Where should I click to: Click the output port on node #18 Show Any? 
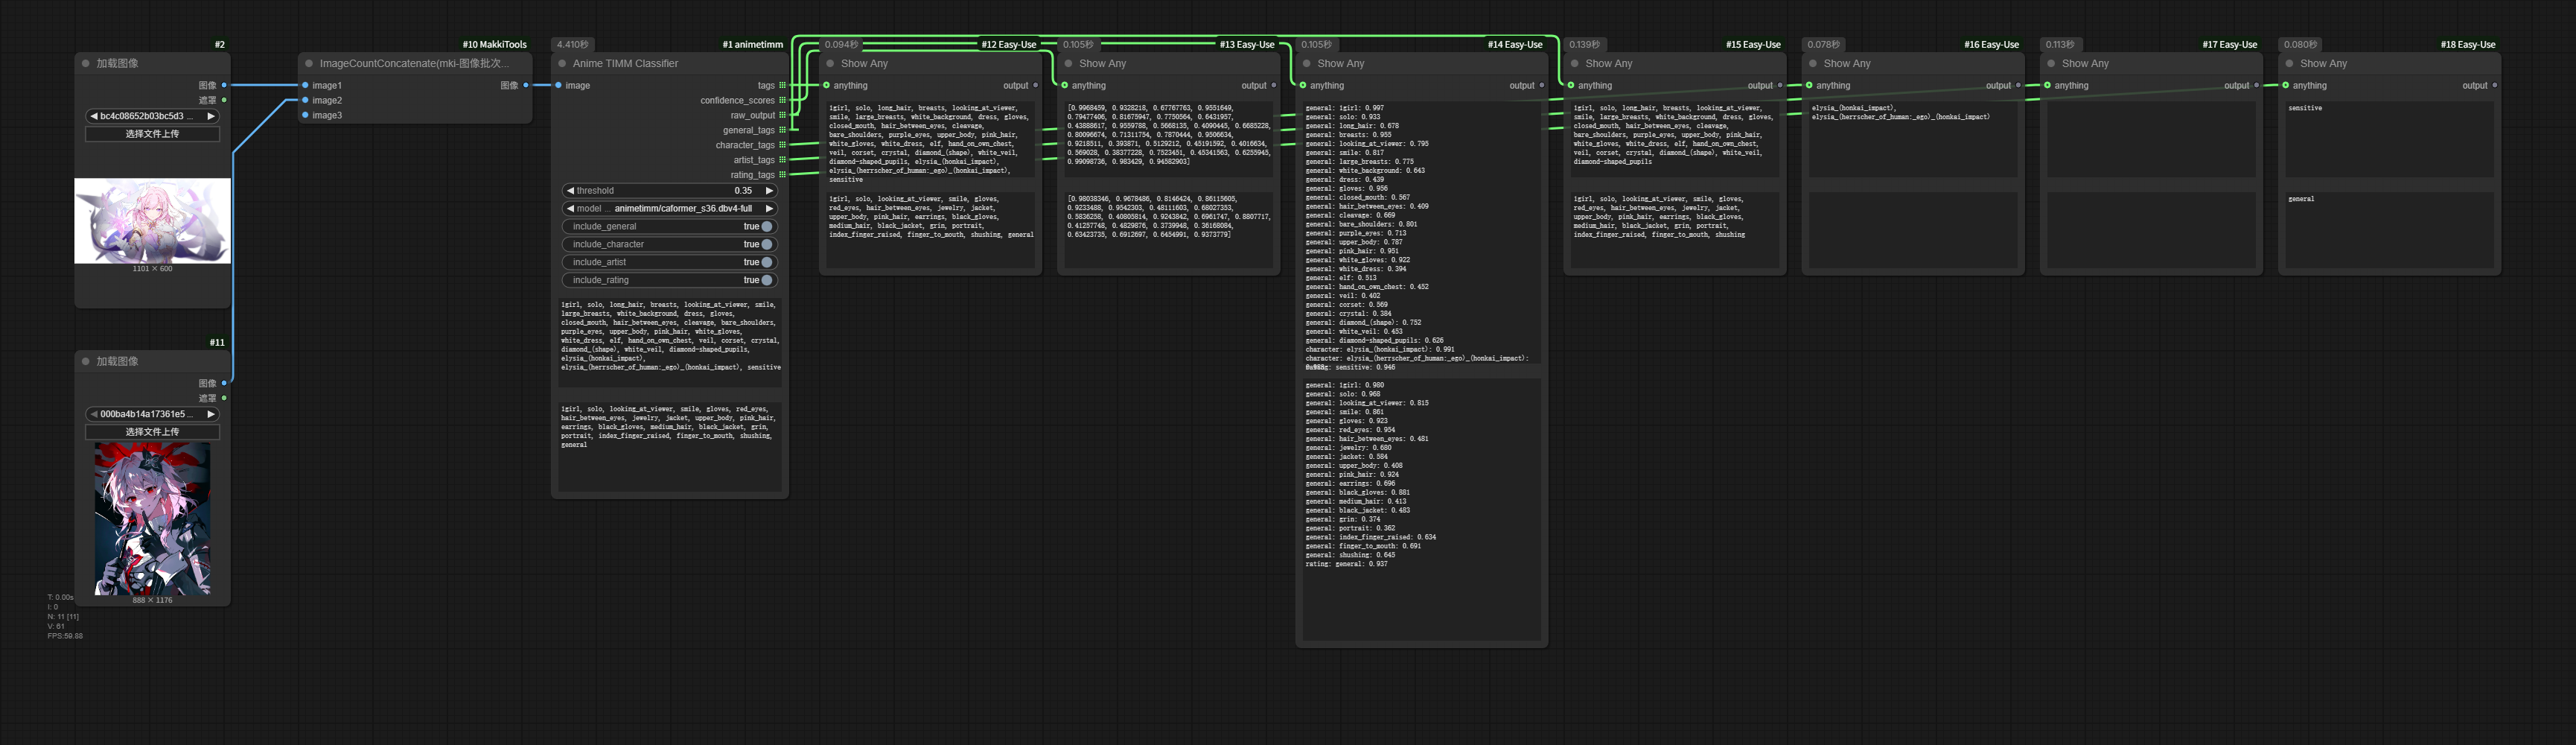(2495, 85)
